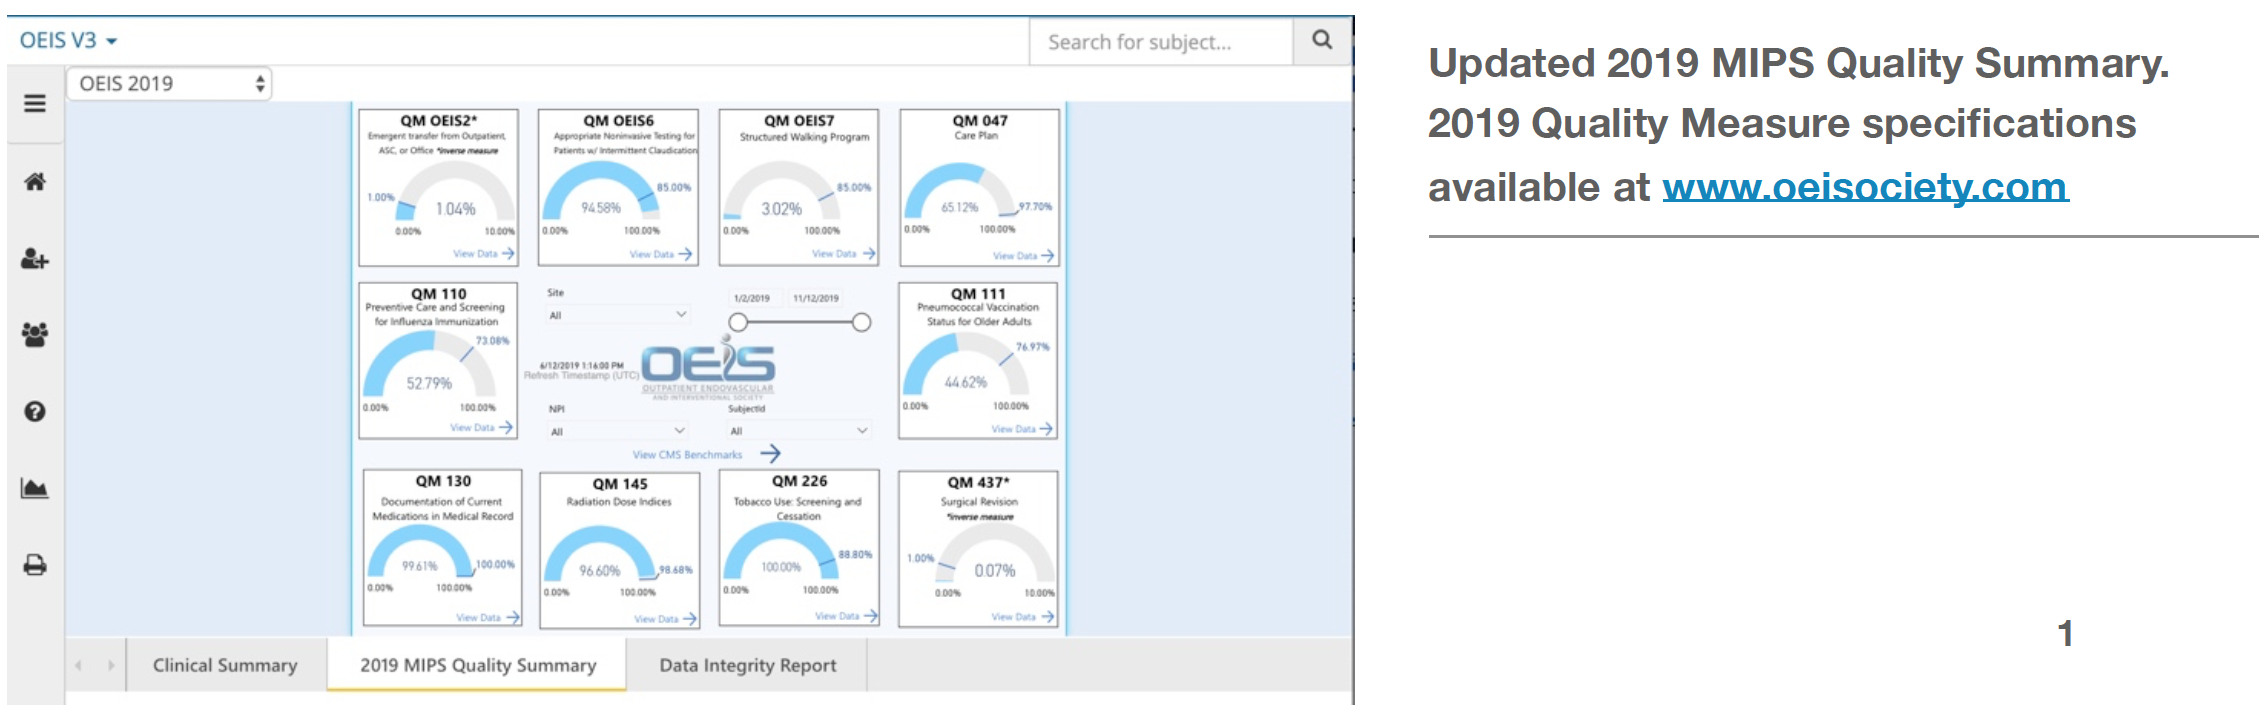Click the QM OEIS2 gauge 1.04% value
The image size is (2268, 712).
click(455, 209)
